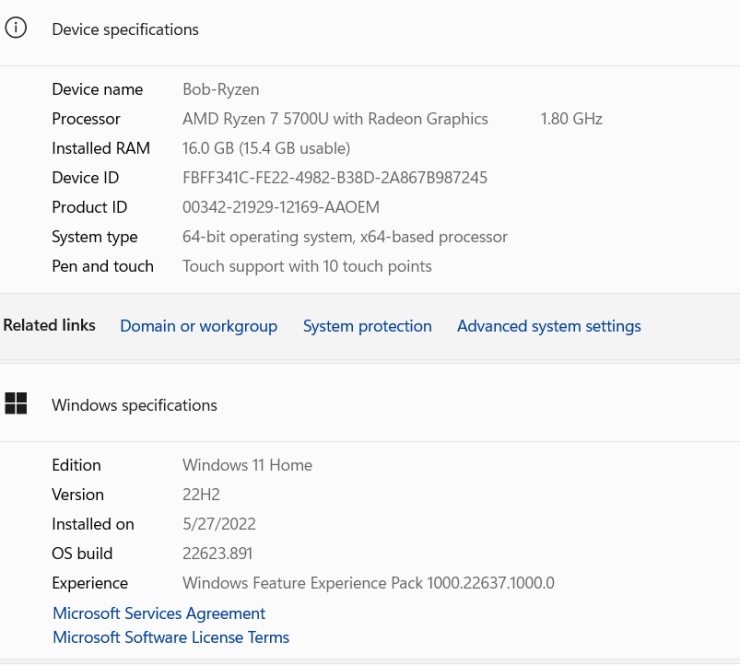Click the Windows logo beside Windows specifications
This screenshot has height=665, width=740.
pos(16,404)
